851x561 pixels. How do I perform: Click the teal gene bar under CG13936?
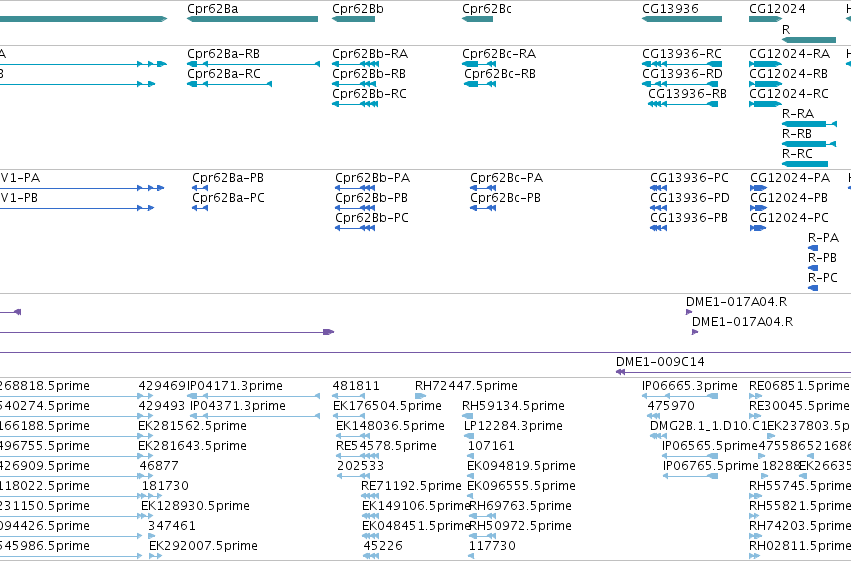pos(682,19)
